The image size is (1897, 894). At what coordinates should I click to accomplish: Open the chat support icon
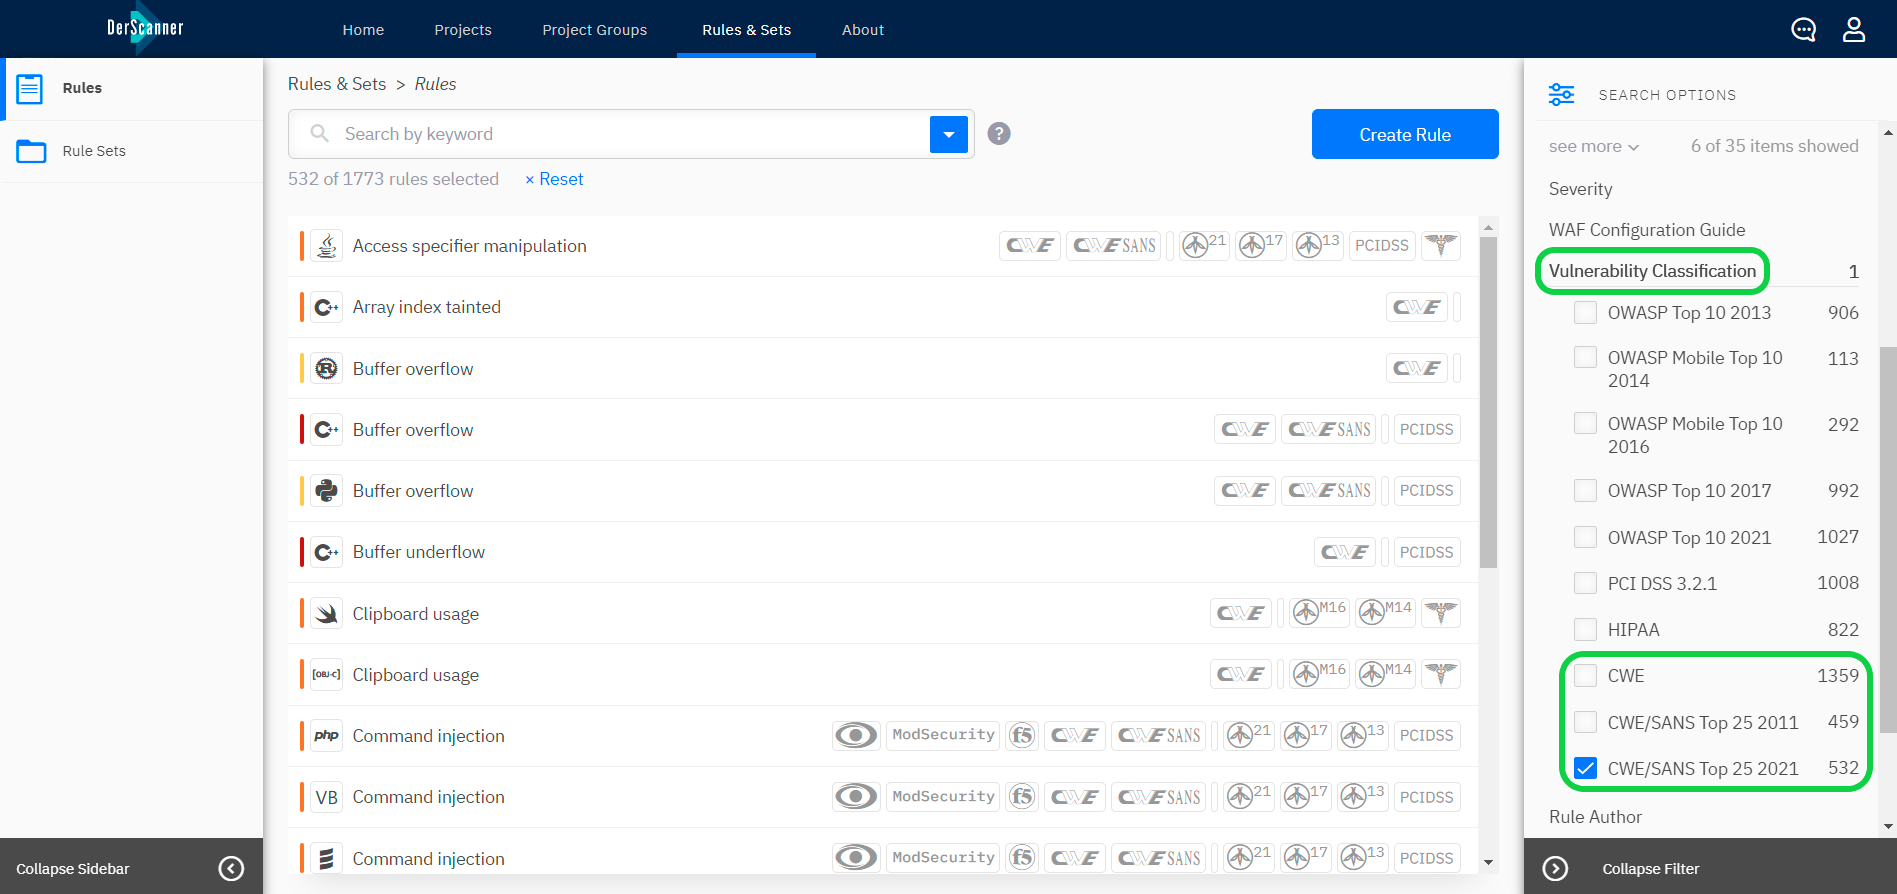point(1803,29)
